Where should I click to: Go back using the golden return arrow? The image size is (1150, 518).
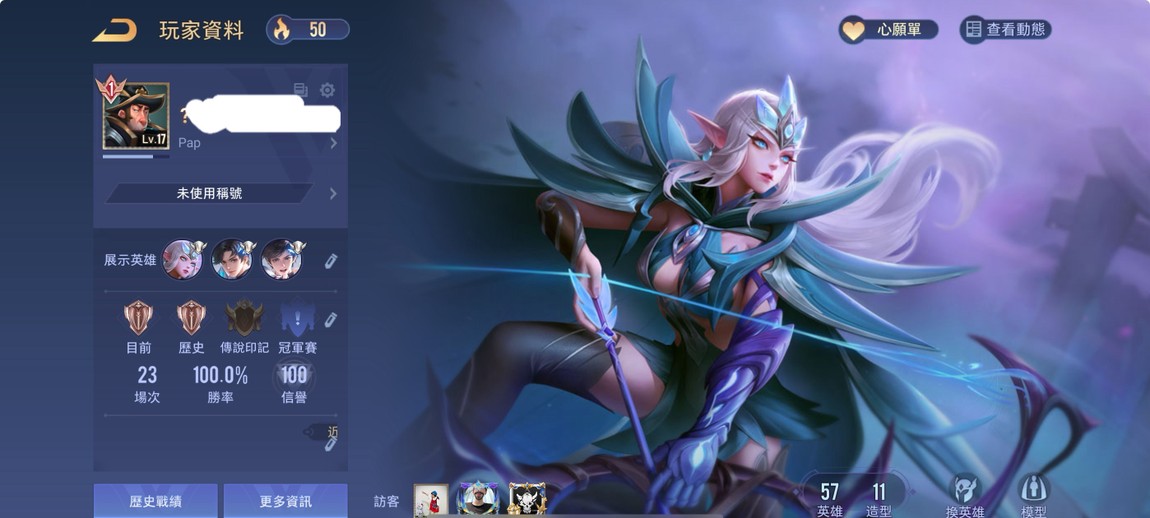click(x=115, y=30)
